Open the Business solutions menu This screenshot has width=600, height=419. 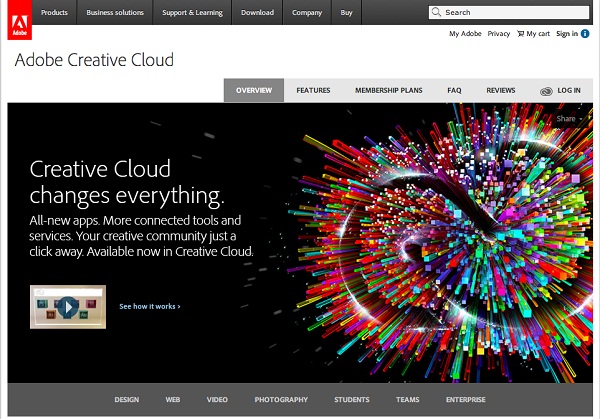115,13
